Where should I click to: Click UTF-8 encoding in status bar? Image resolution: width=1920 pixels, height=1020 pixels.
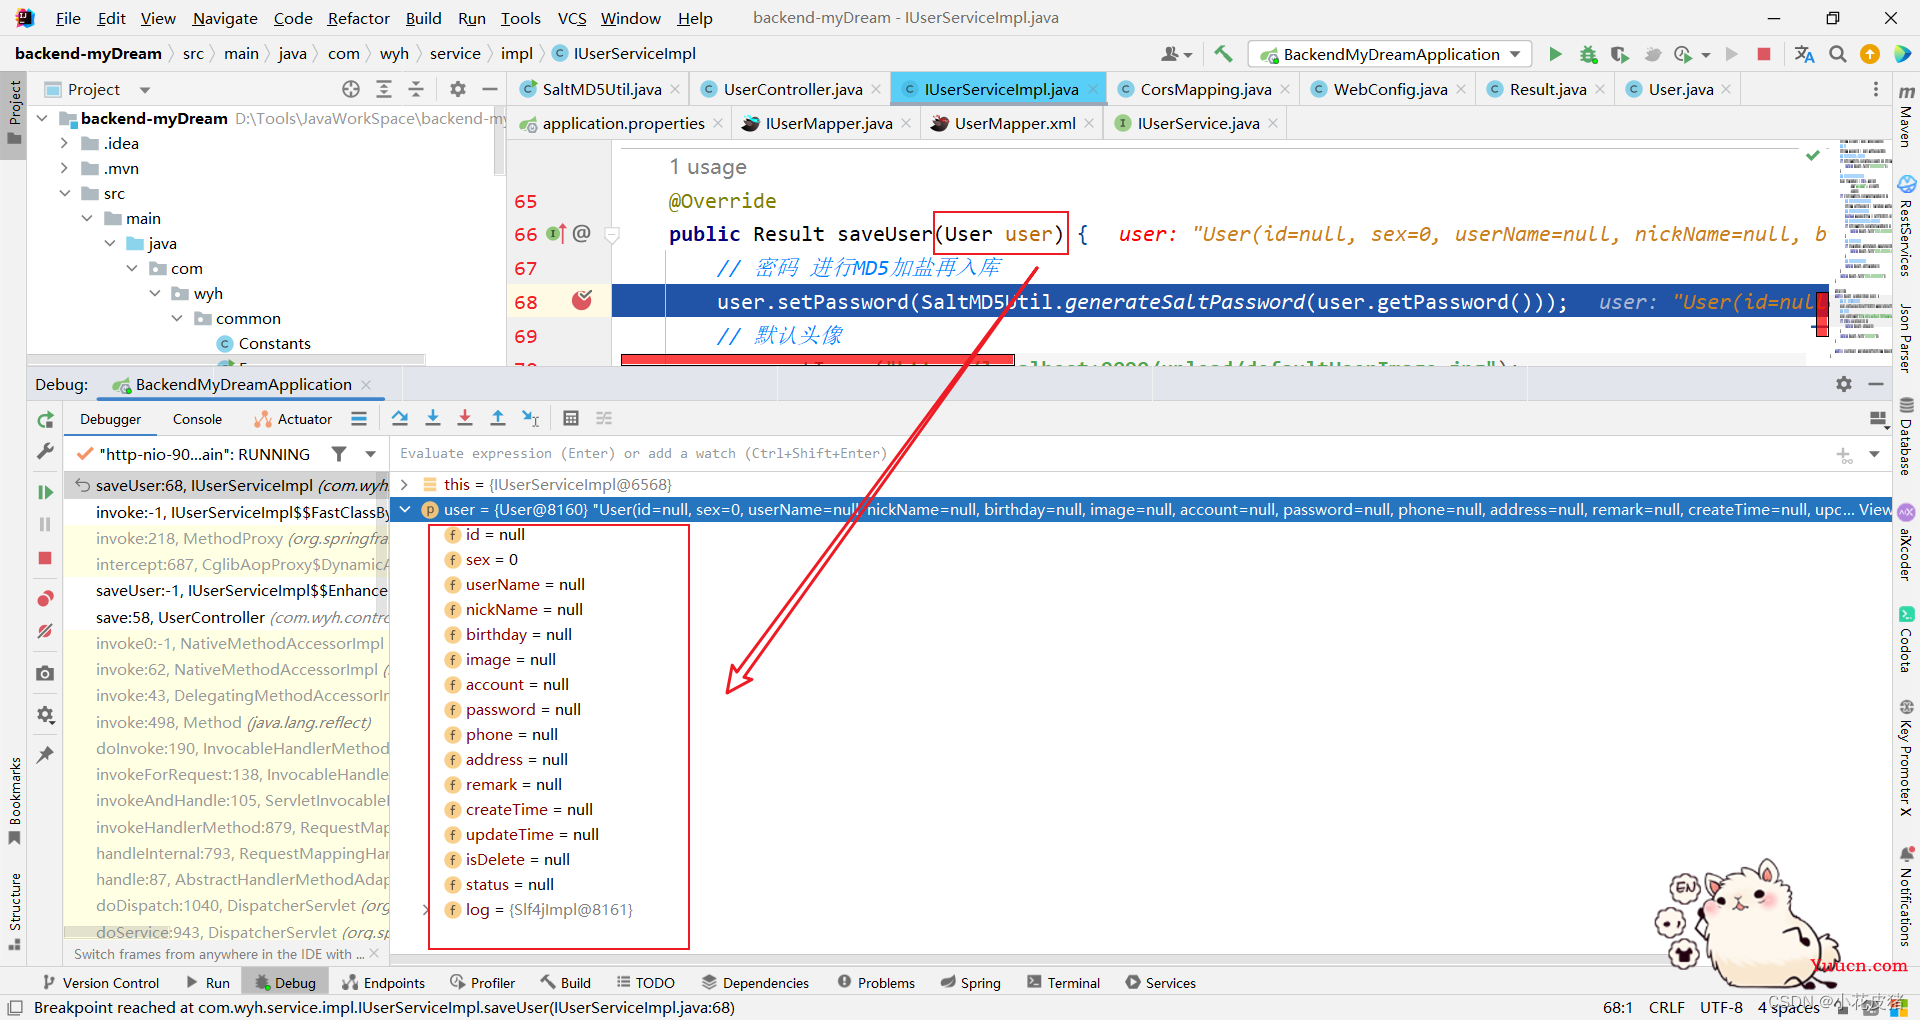(1721, 1007)
